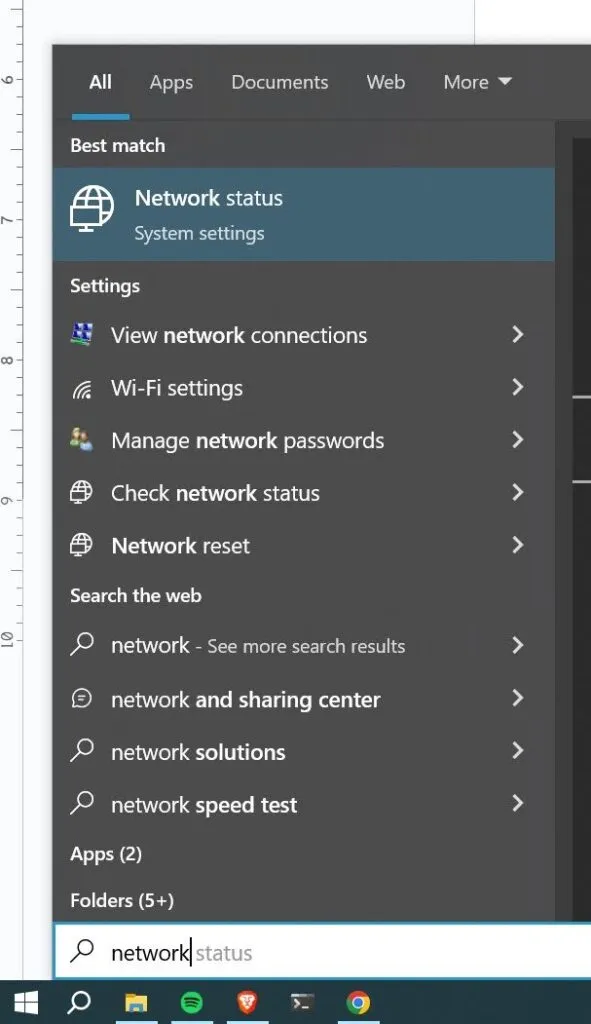Open the command prompt from the taskbar

click(301, 1001)
